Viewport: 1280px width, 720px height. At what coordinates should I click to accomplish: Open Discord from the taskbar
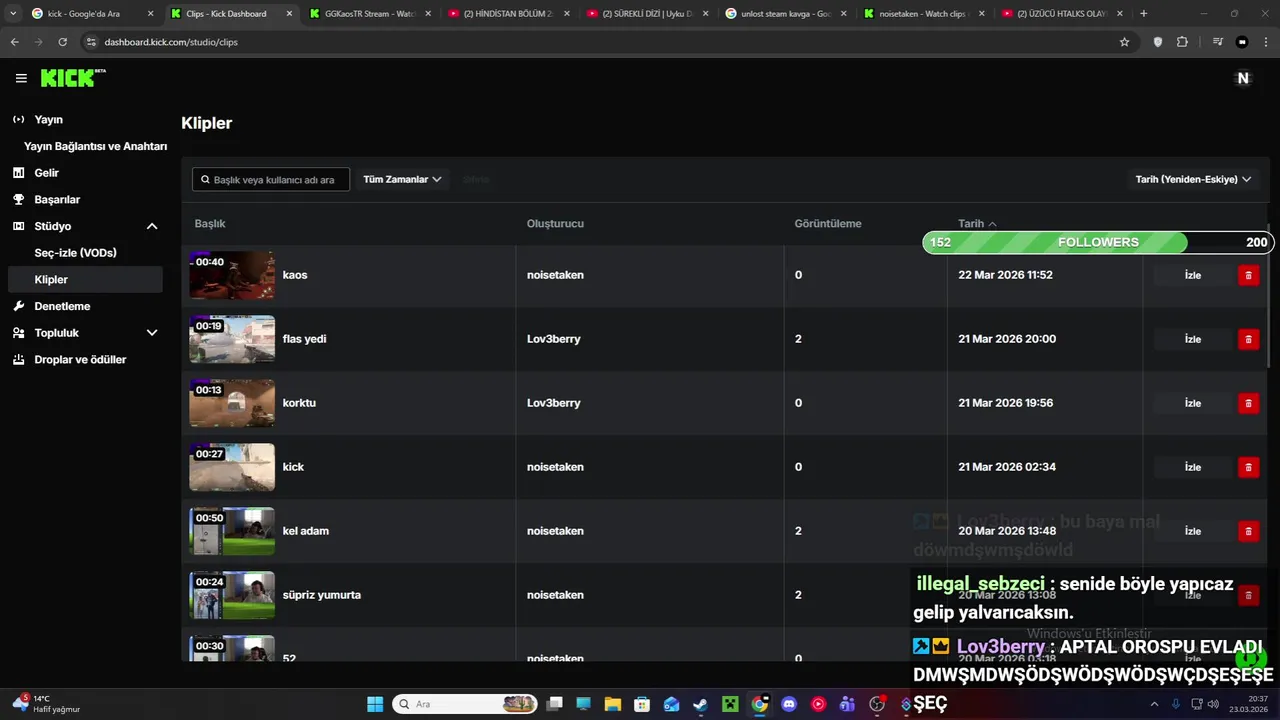(x=789, y=704)
